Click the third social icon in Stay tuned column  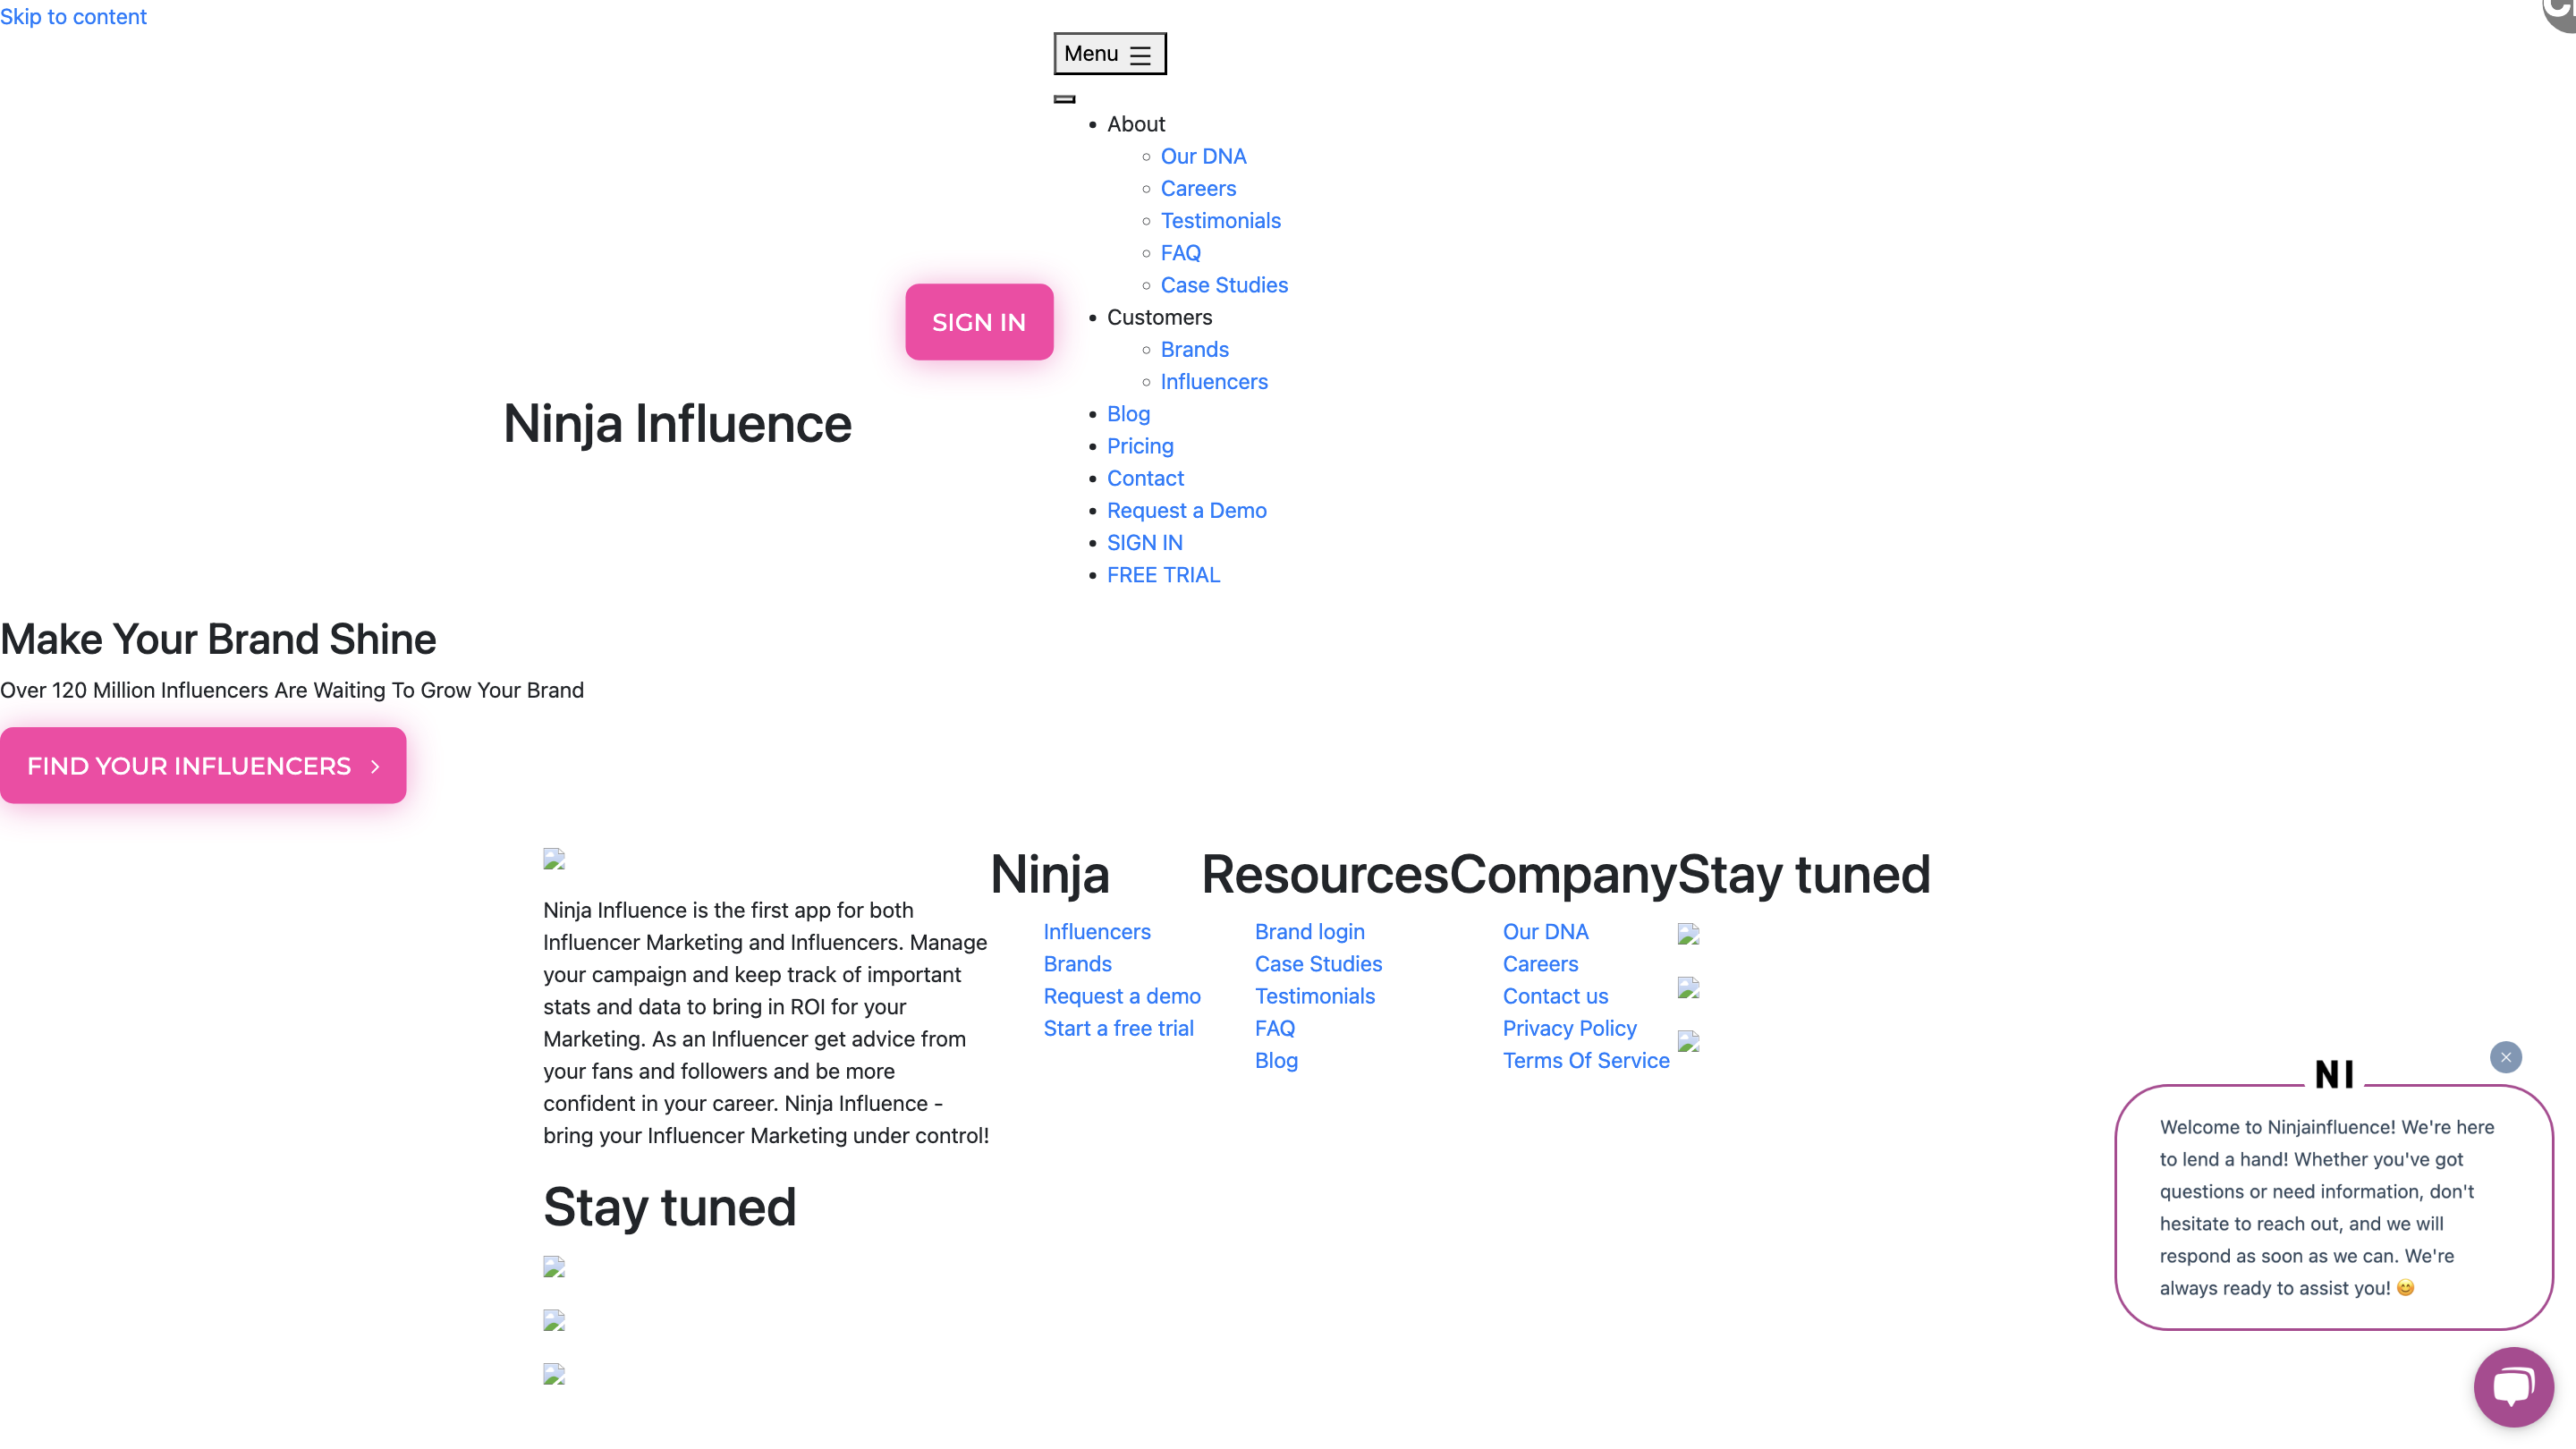click(x=1689, y=1043)
